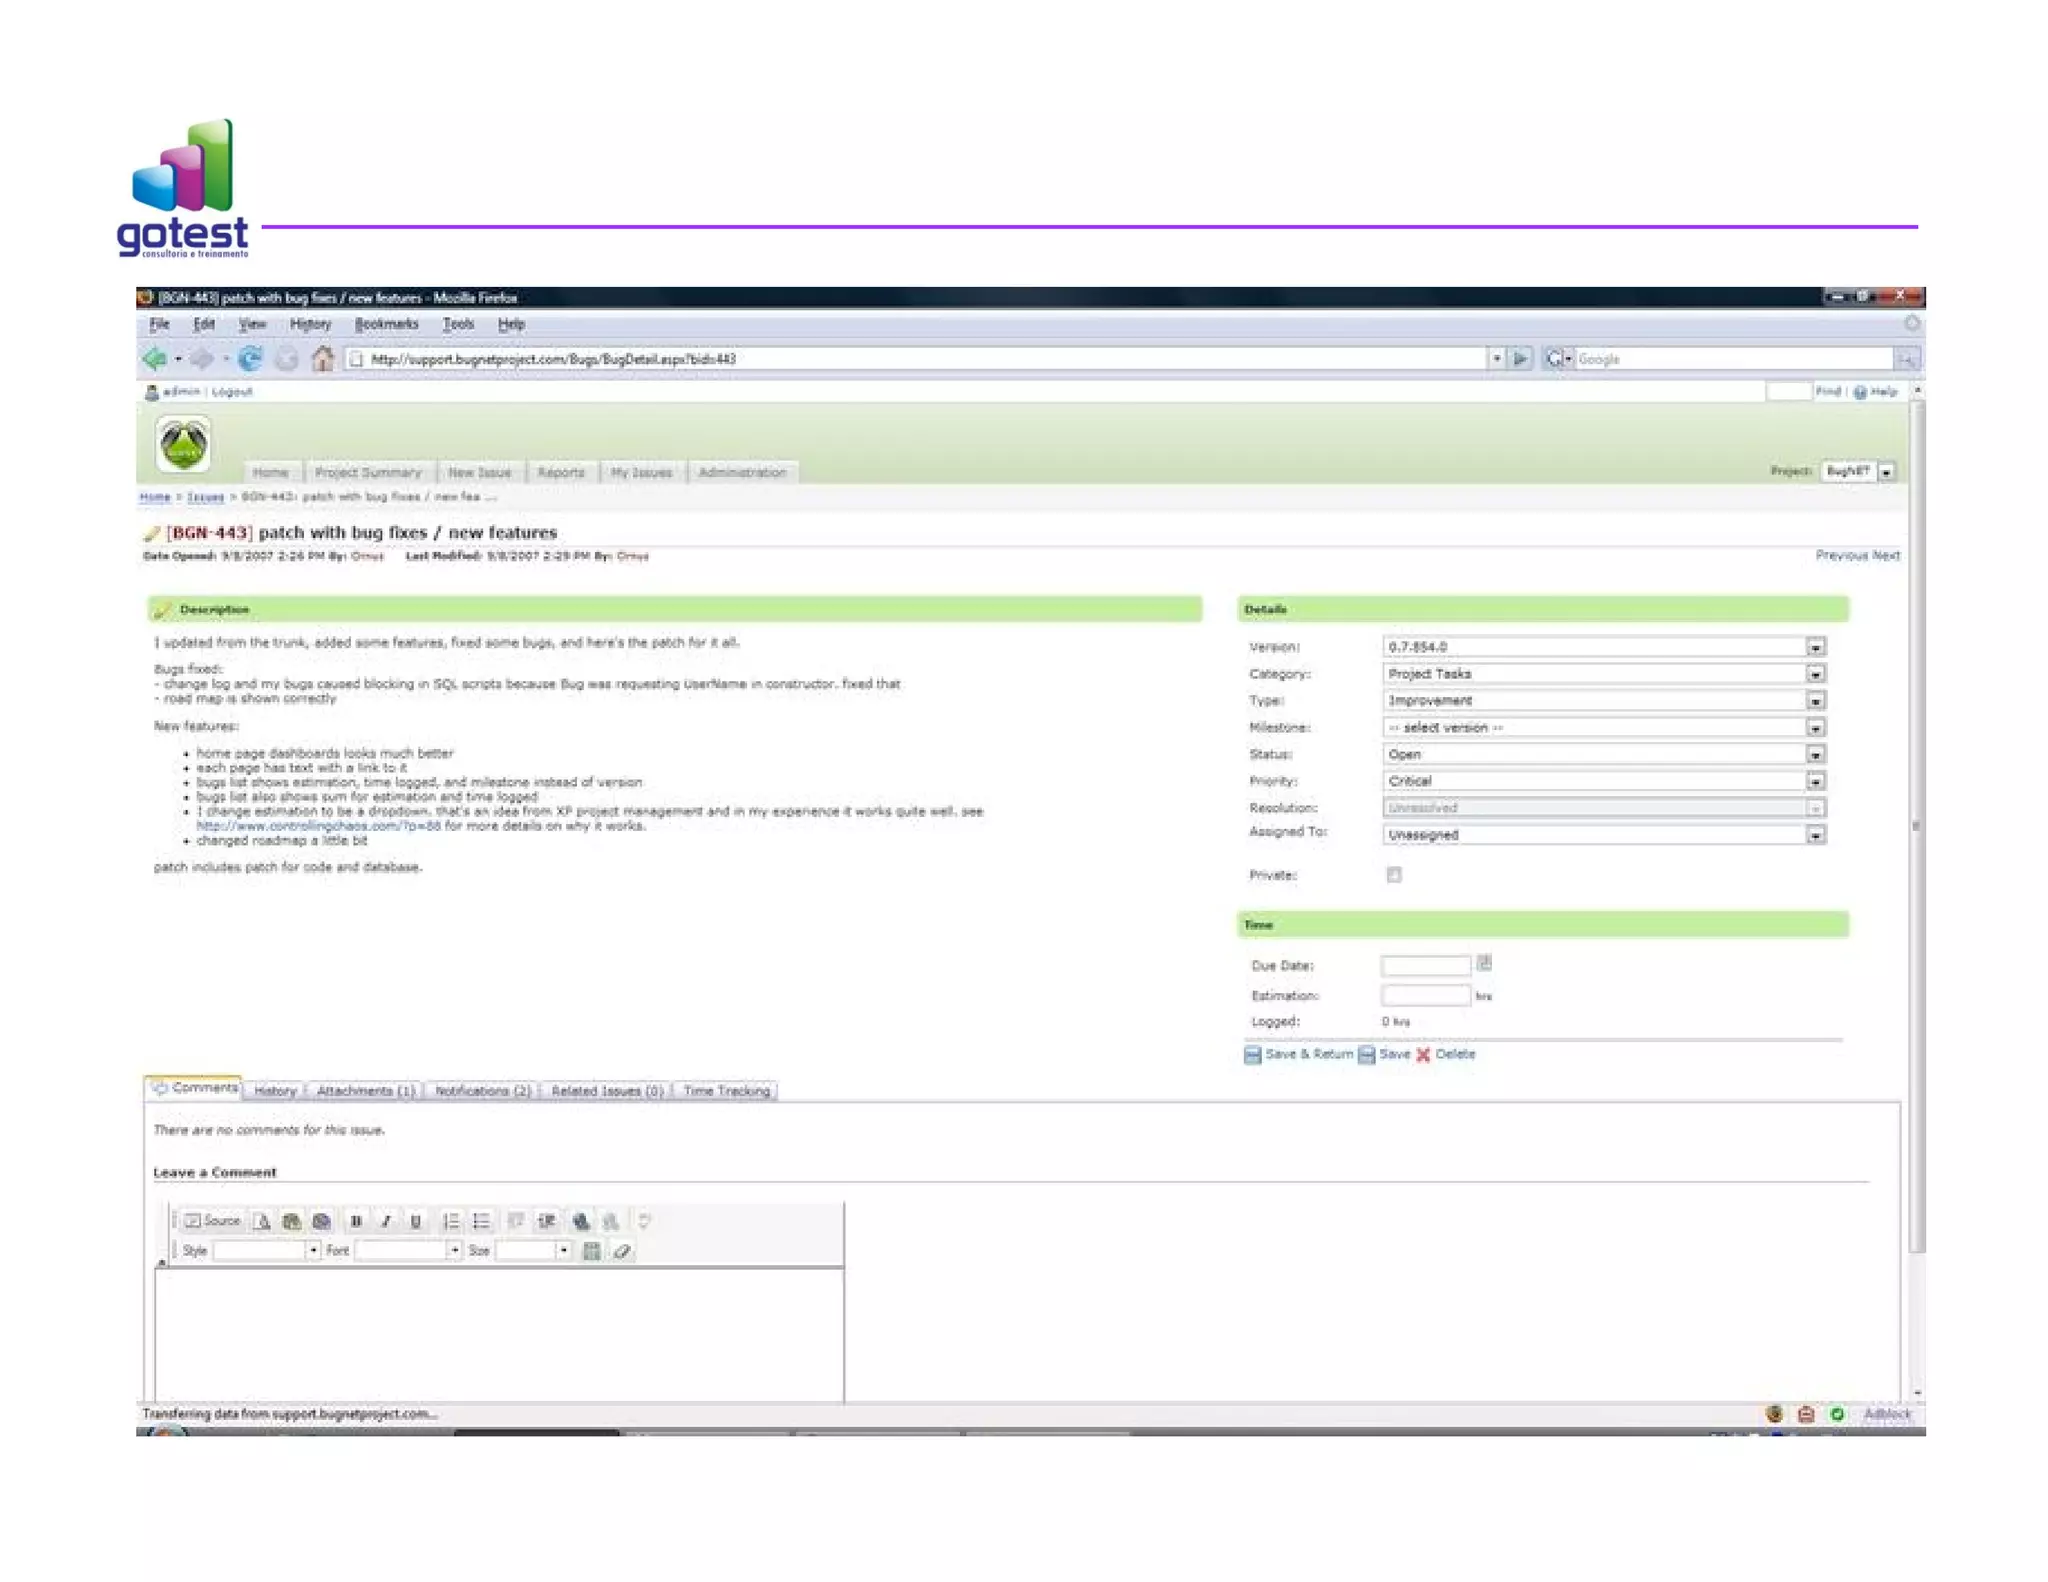
Task: Toggle italic formatting in comment editor
Action: (x=386, y=1221)
